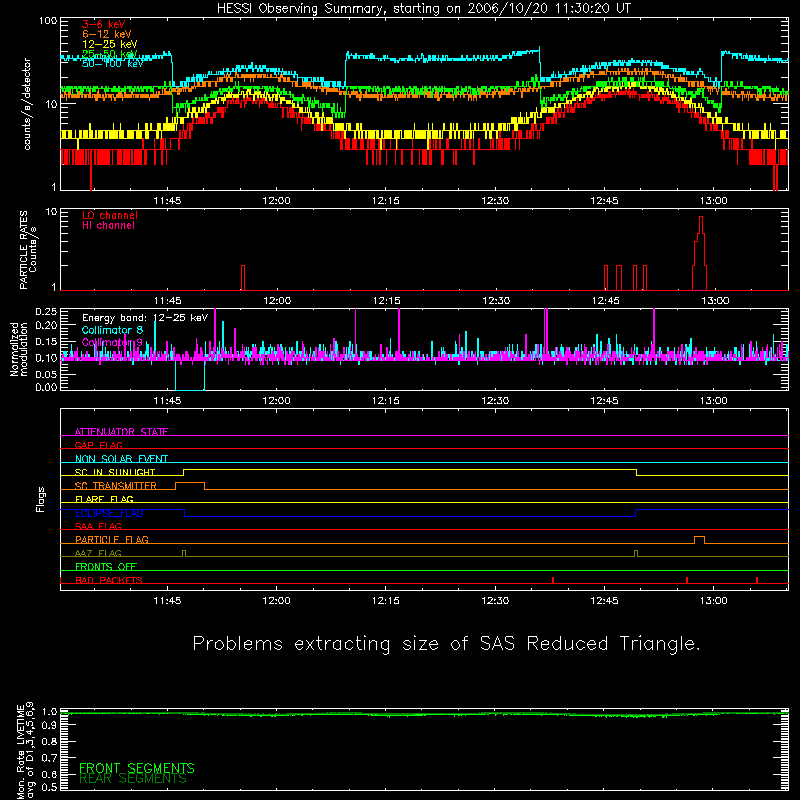800x800 pixels.
Task: Click the REAR SEGMENTS legend label
Action: point(133,779)
